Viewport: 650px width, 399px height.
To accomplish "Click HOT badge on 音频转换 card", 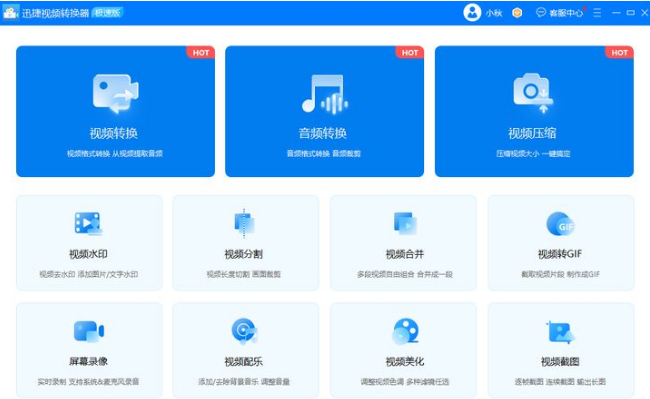I will [410, 53].
